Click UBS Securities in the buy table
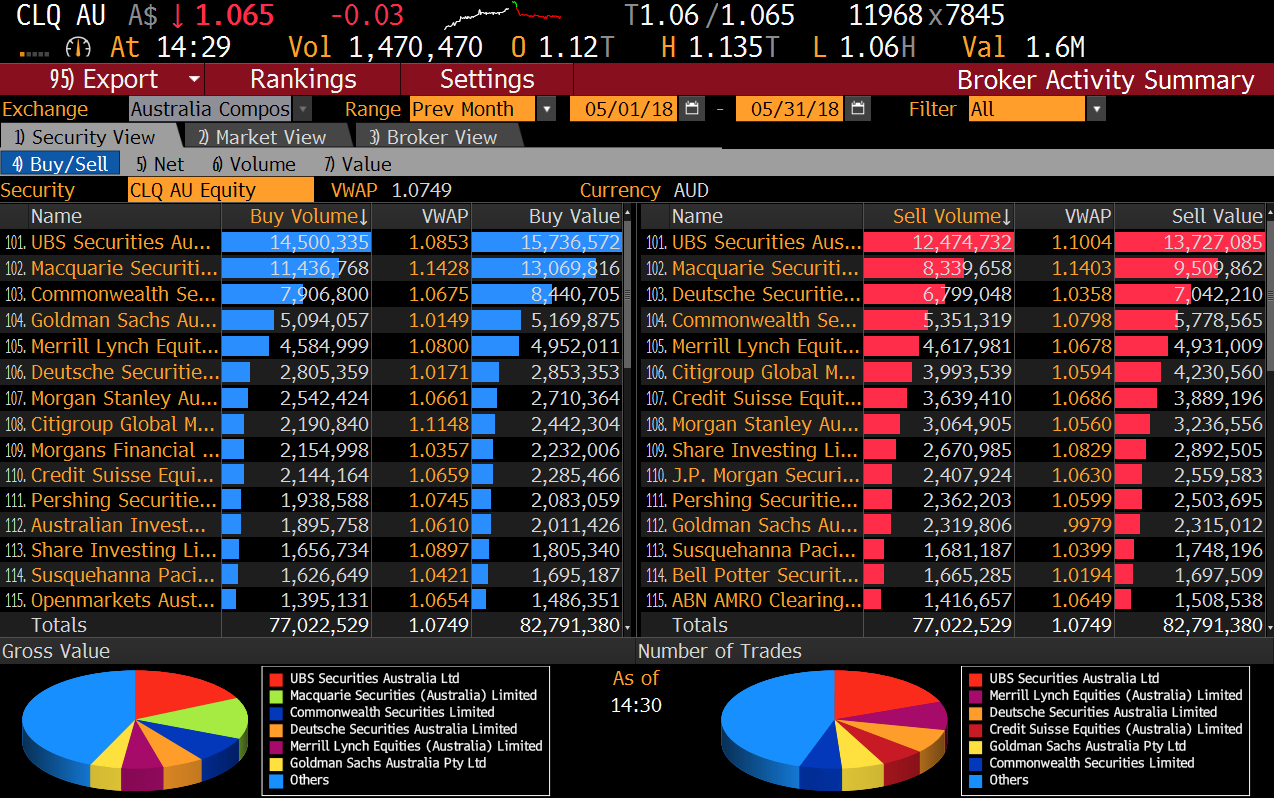This screenshot has height=798, width=1274. pyautogui.click(x=121, y=242)
